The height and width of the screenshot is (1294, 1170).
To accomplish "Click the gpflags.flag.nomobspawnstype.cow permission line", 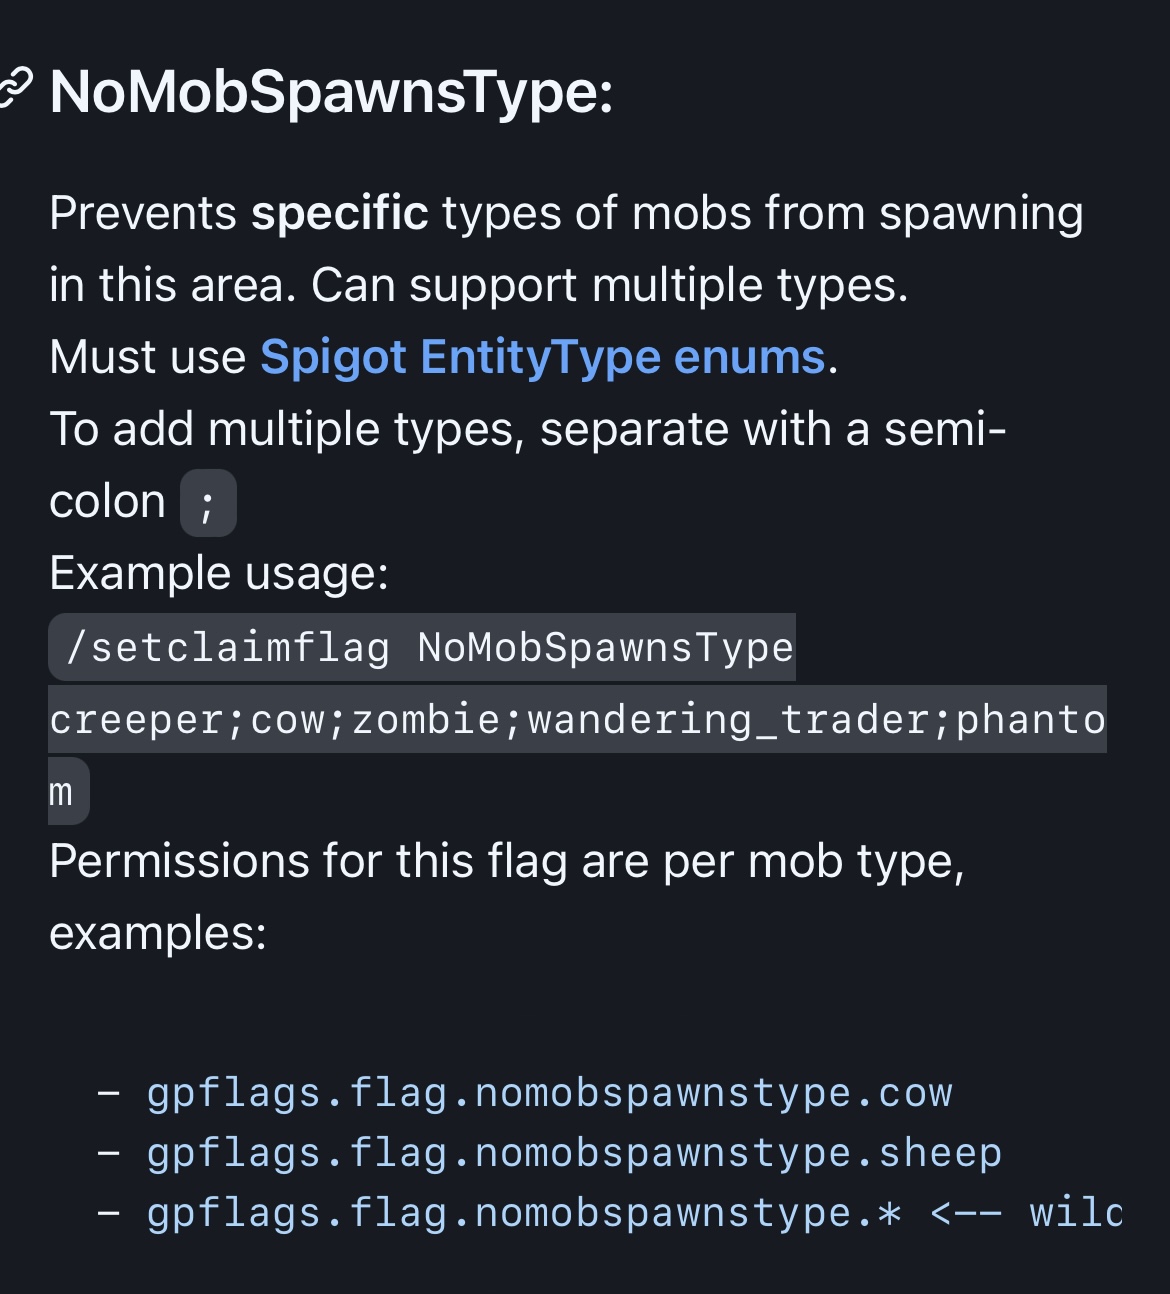I will [550, 1093].
